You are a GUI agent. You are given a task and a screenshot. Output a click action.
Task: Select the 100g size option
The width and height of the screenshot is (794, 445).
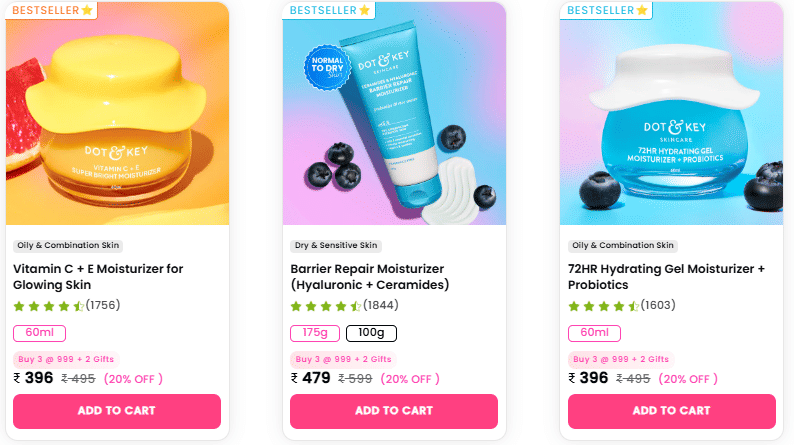pos(371,333)
